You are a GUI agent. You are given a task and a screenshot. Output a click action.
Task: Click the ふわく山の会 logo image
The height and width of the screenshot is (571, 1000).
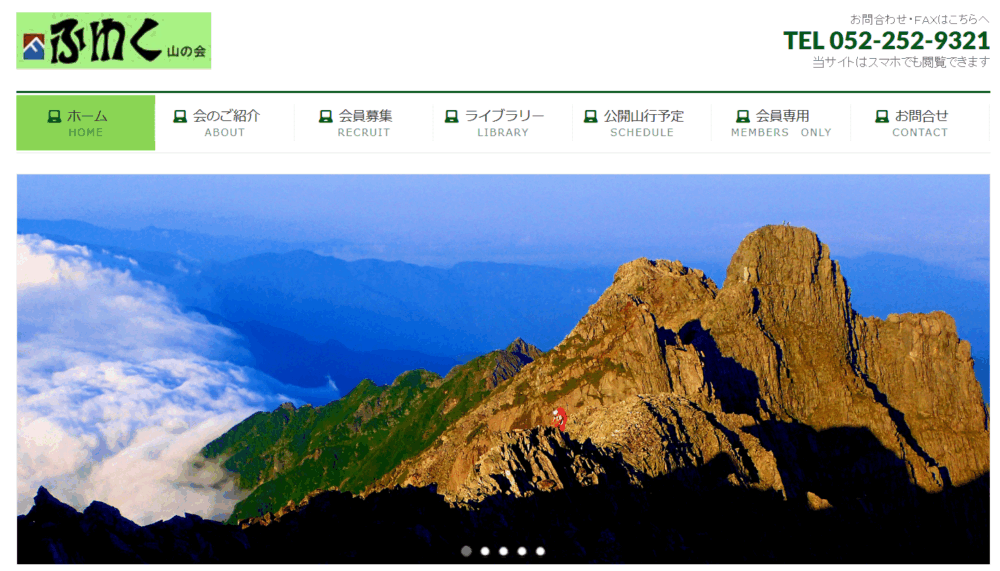coord(114,41)
